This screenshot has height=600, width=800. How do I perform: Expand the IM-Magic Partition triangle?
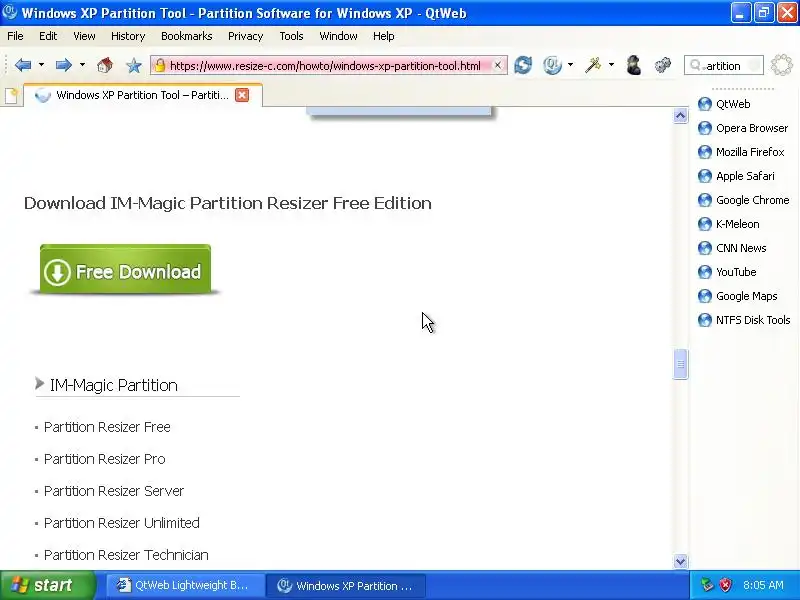[39, 383]
